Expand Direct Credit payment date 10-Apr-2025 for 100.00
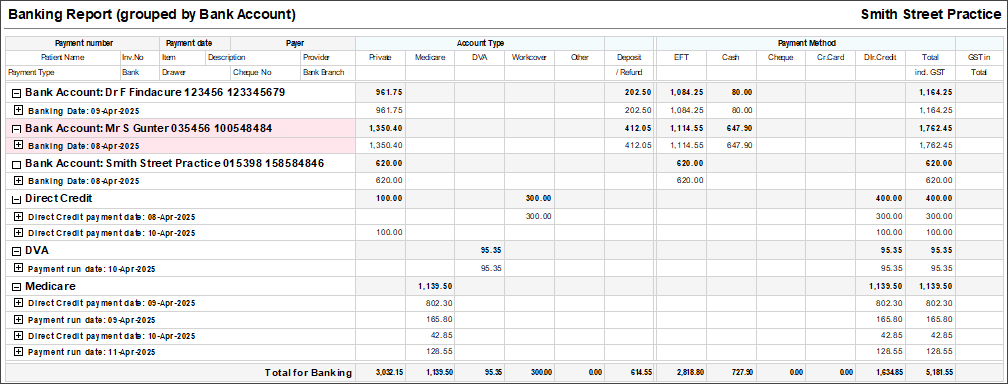The height and width of the screenshot is (384, 1008). (x=18, y=233)
